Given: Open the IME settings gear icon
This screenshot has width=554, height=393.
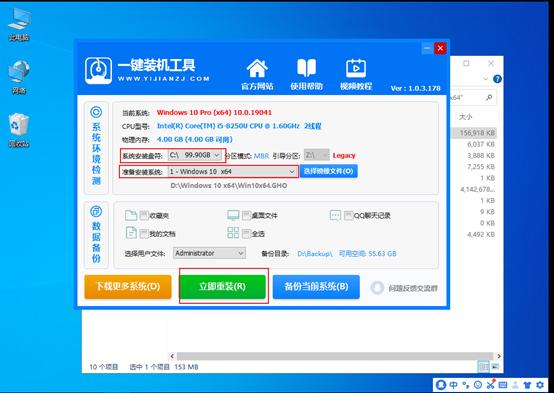Looking at the screenshot, I should coord(540,385).
